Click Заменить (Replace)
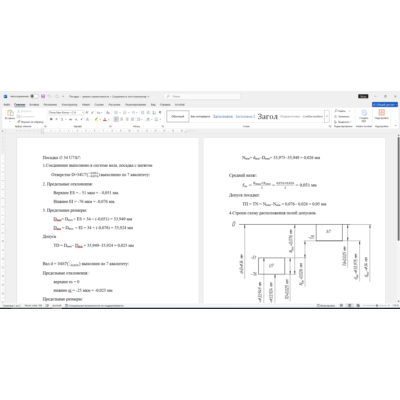 342,116
